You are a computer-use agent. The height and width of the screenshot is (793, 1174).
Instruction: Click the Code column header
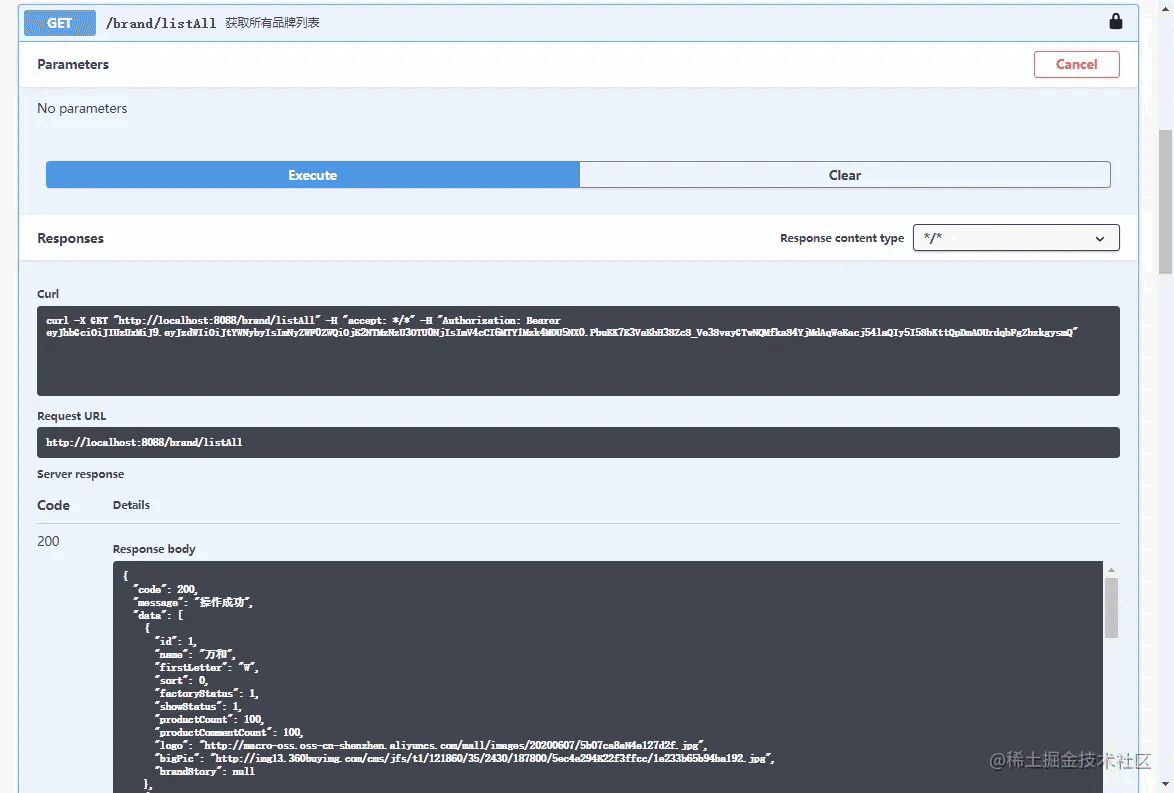(53, 505)
